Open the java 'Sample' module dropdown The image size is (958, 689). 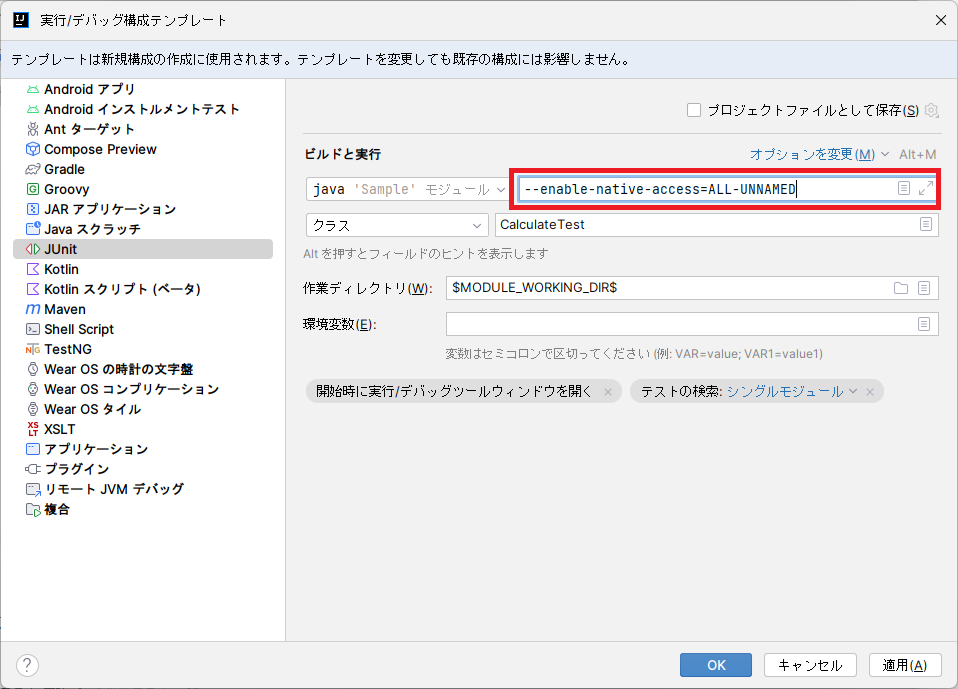coord(408,189)
